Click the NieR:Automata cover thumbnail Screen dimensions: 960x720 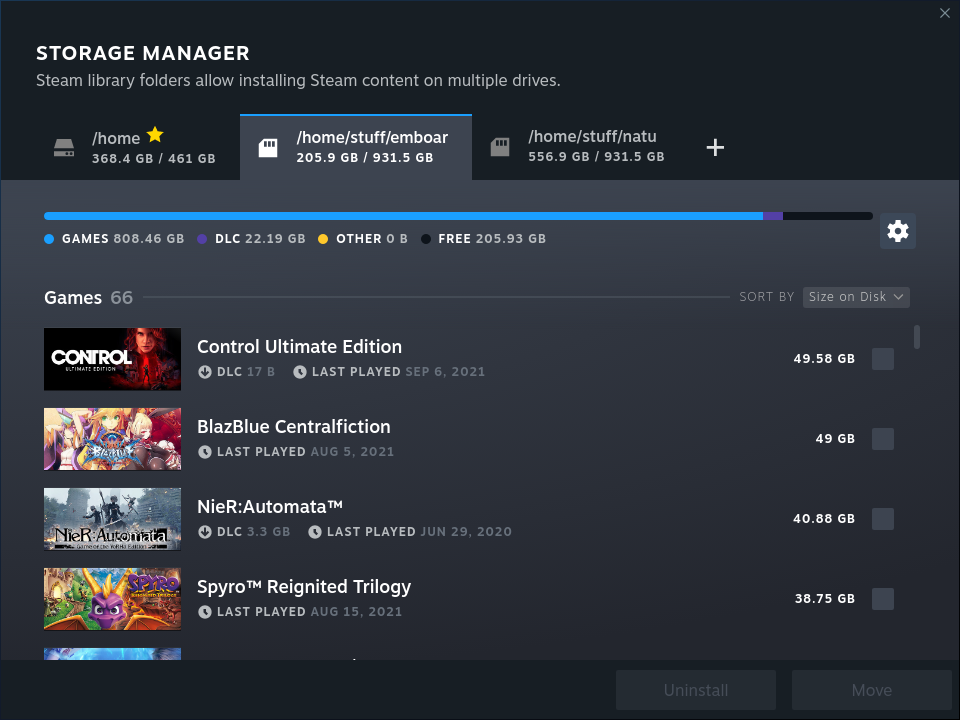113,519
